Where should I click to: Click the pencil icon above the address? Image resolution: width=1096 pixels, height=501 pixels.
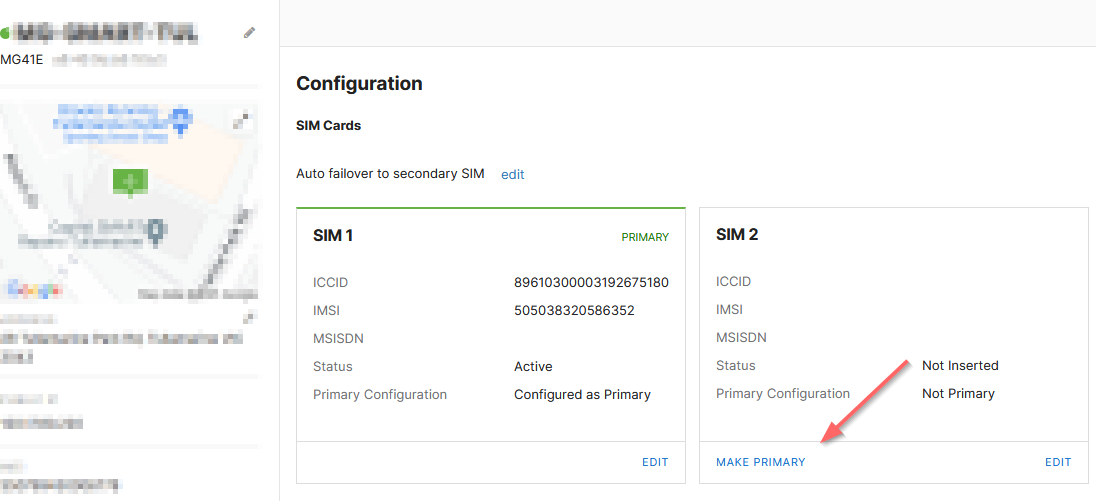point(249,318)
